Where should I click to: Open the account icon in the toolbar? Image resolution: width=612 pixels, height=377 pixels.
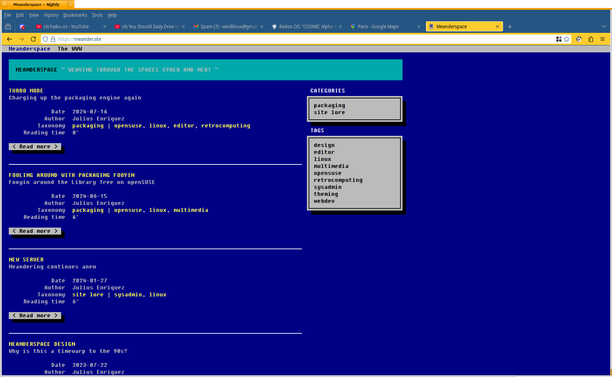579,39
